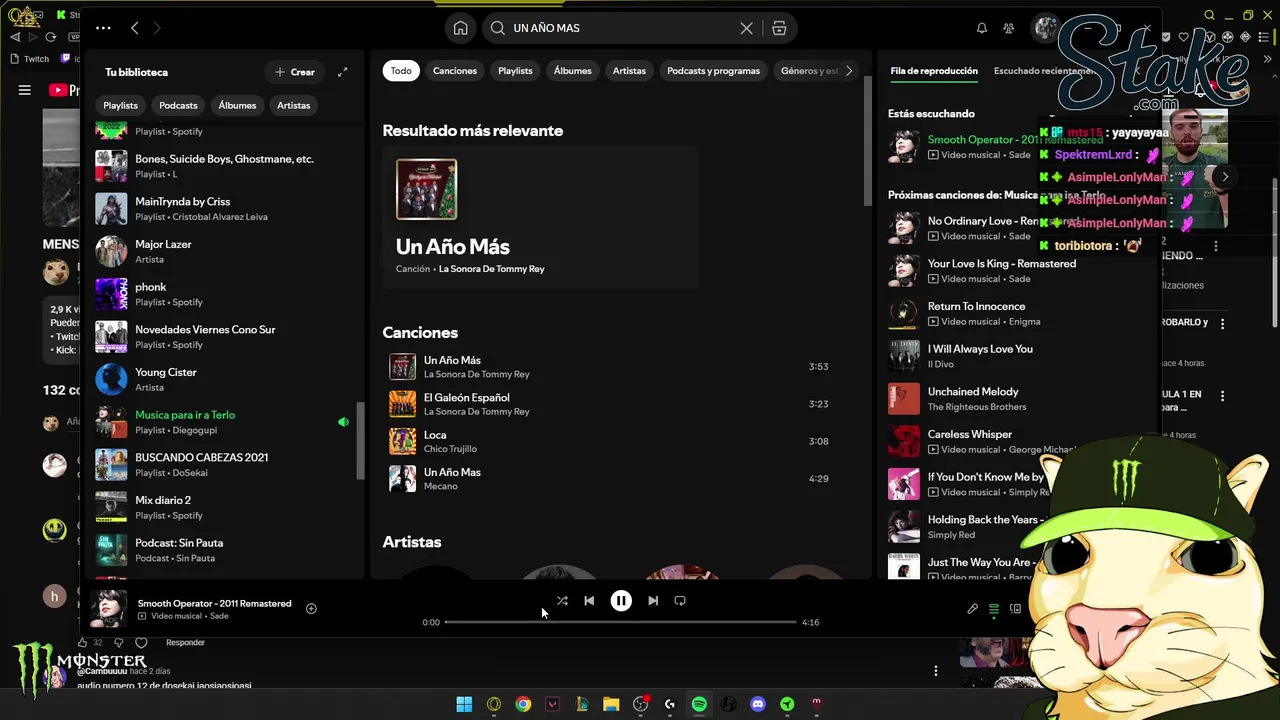Open Musica para ir a Terlo playlist
This screenshot has height=720, width=1280.
[226, 422]
